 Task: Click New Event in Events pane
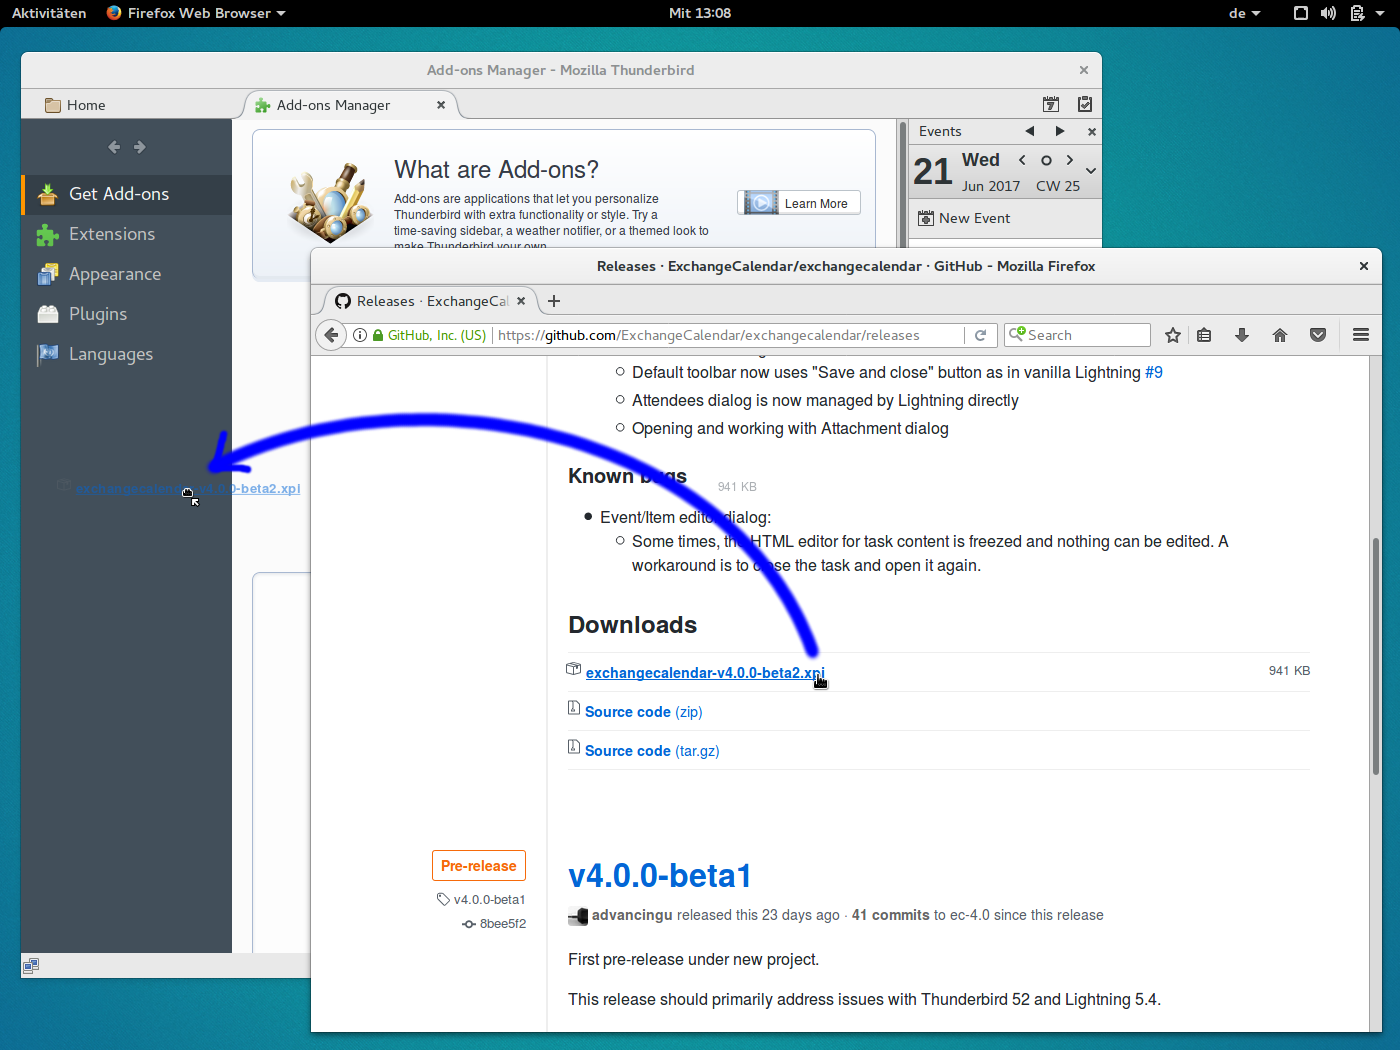(965, 218)
